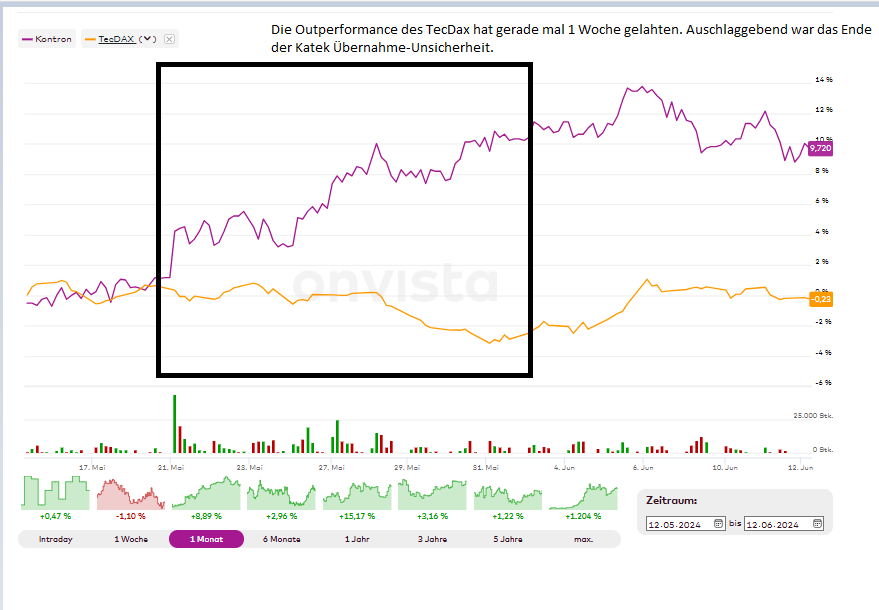879x610 pixels.
Task: Click the magenta 9,720 price tag on the chart
Action: (x=822, y=147)
